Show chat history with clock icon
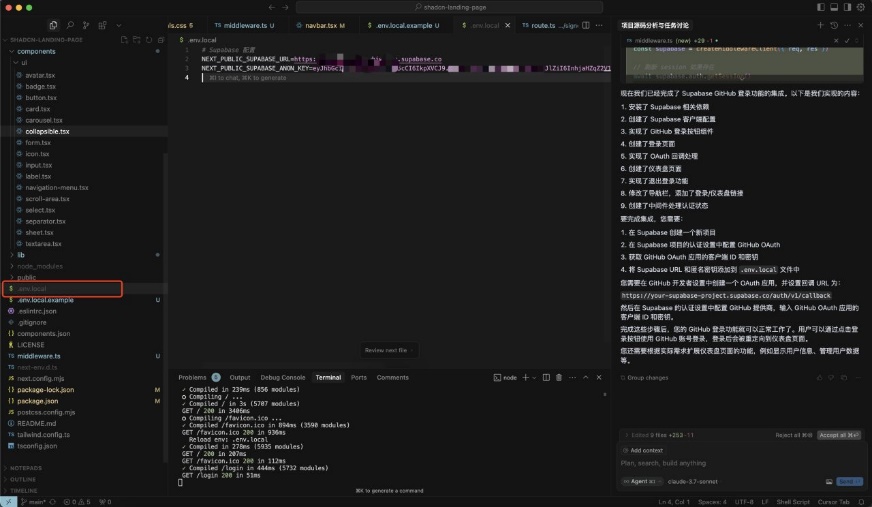This screenshot has width=872, height=507. [834, 25]
